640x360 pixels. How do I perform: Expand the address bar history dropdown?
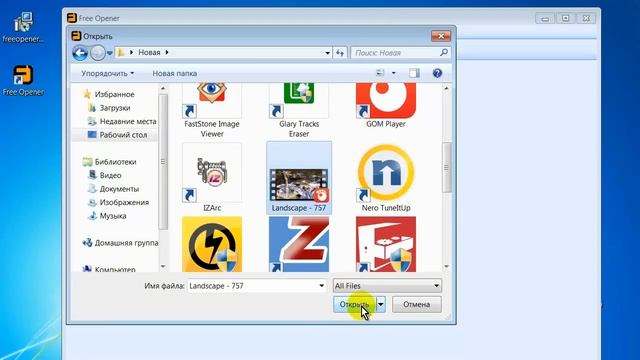pyautogui.click(x=327, y=53)
